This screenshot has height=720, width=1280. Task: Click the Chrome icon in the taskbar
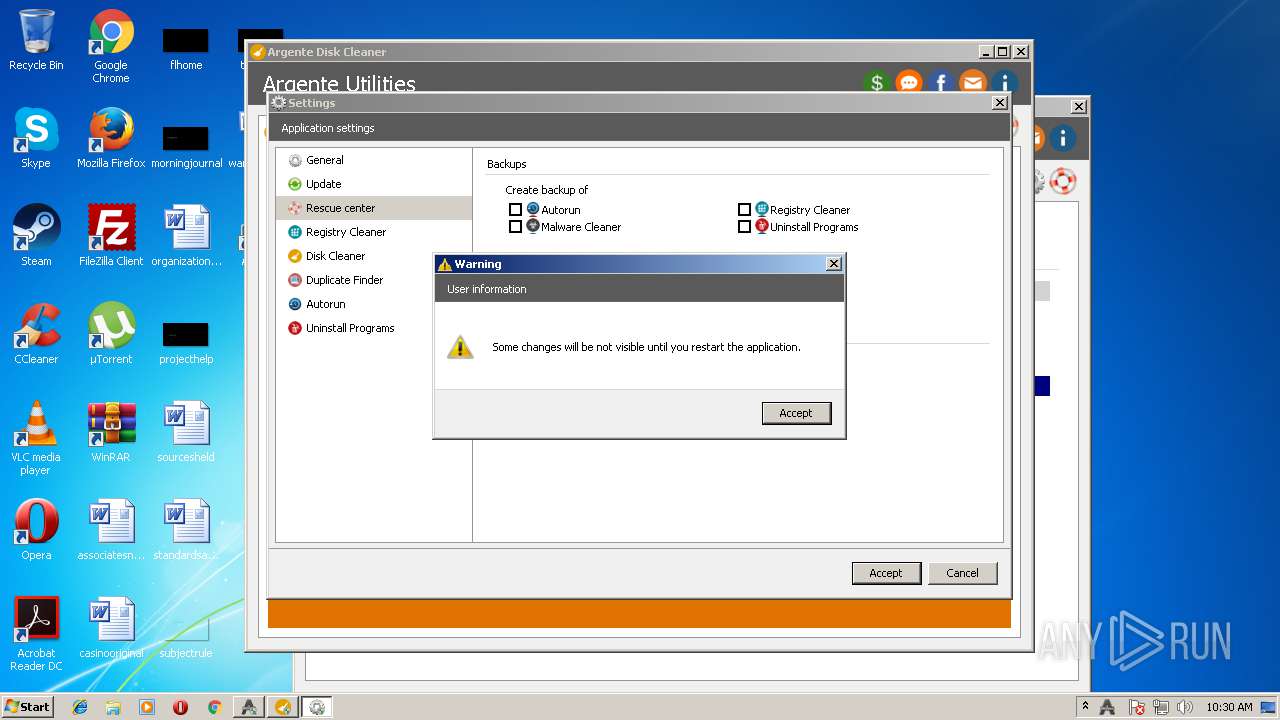[x=214, y=707]
